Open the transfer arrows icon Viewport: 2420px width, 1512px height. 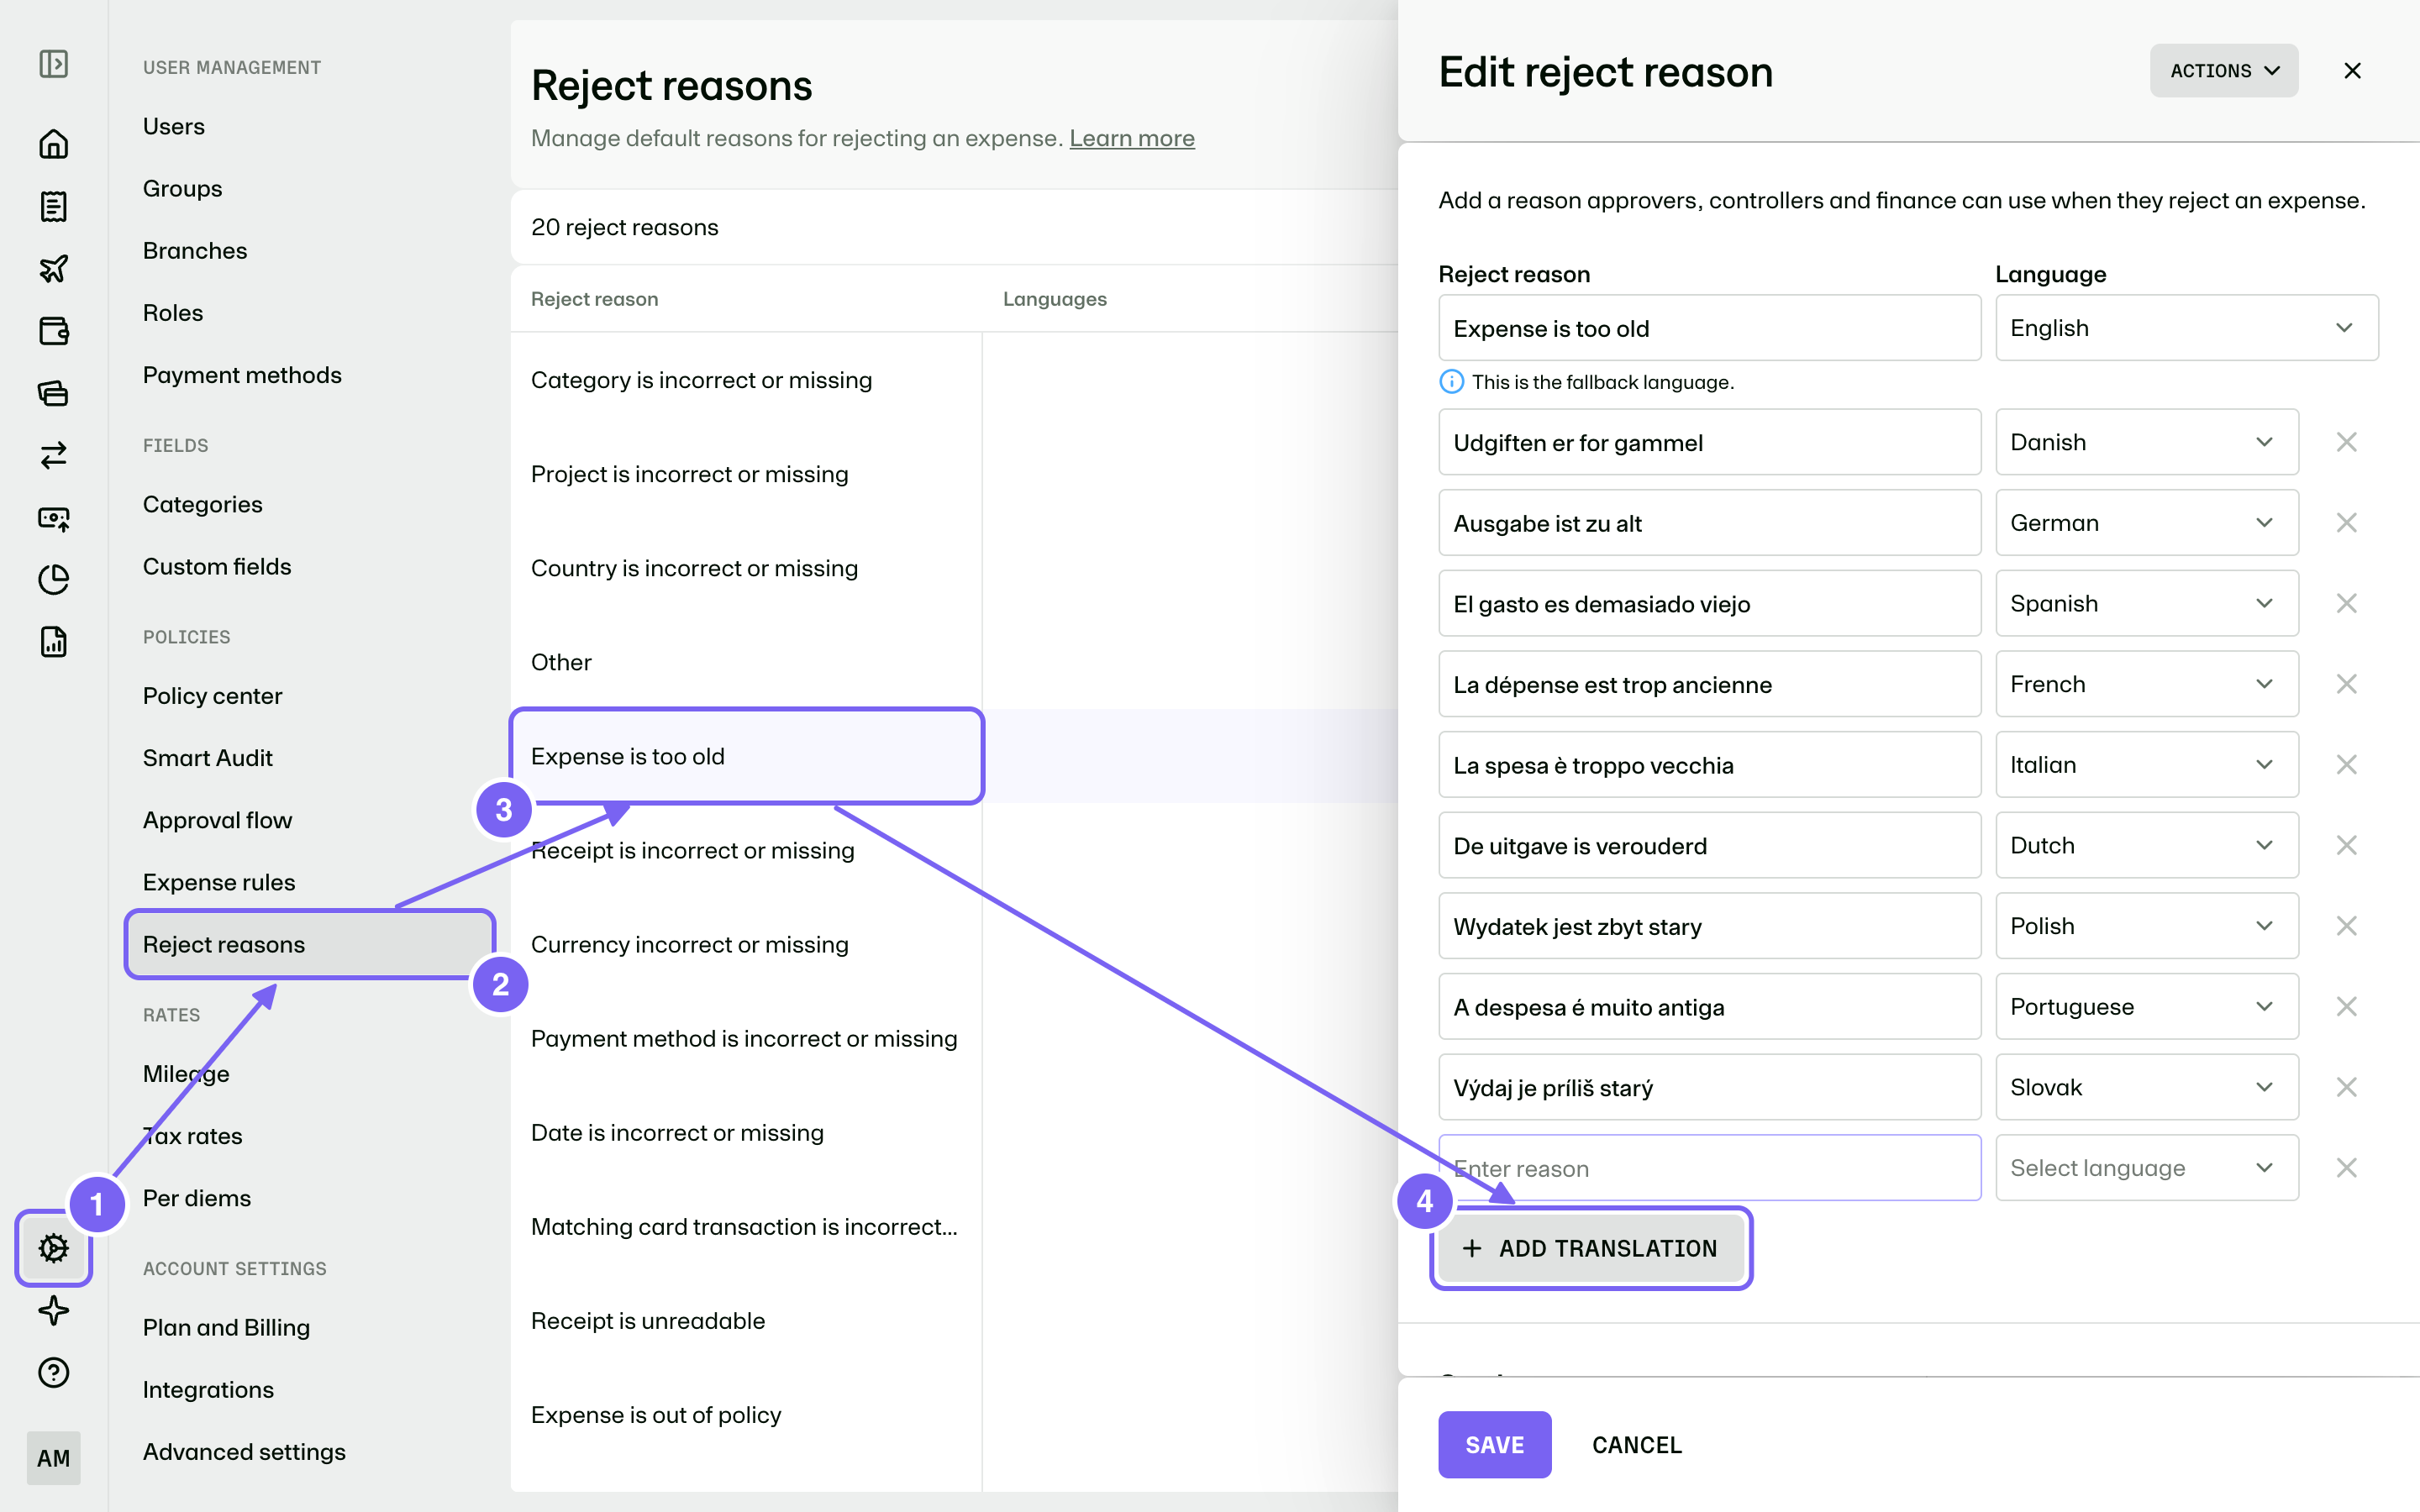(x=53, y=455)
